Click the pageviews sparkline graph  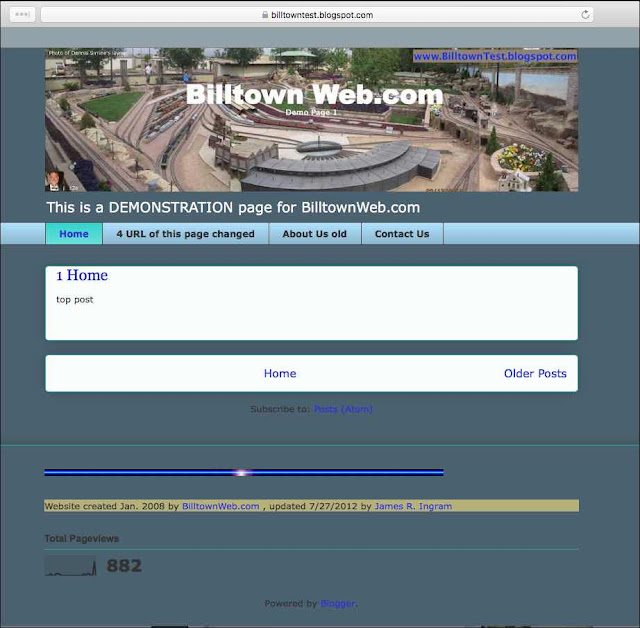point(71,566)
